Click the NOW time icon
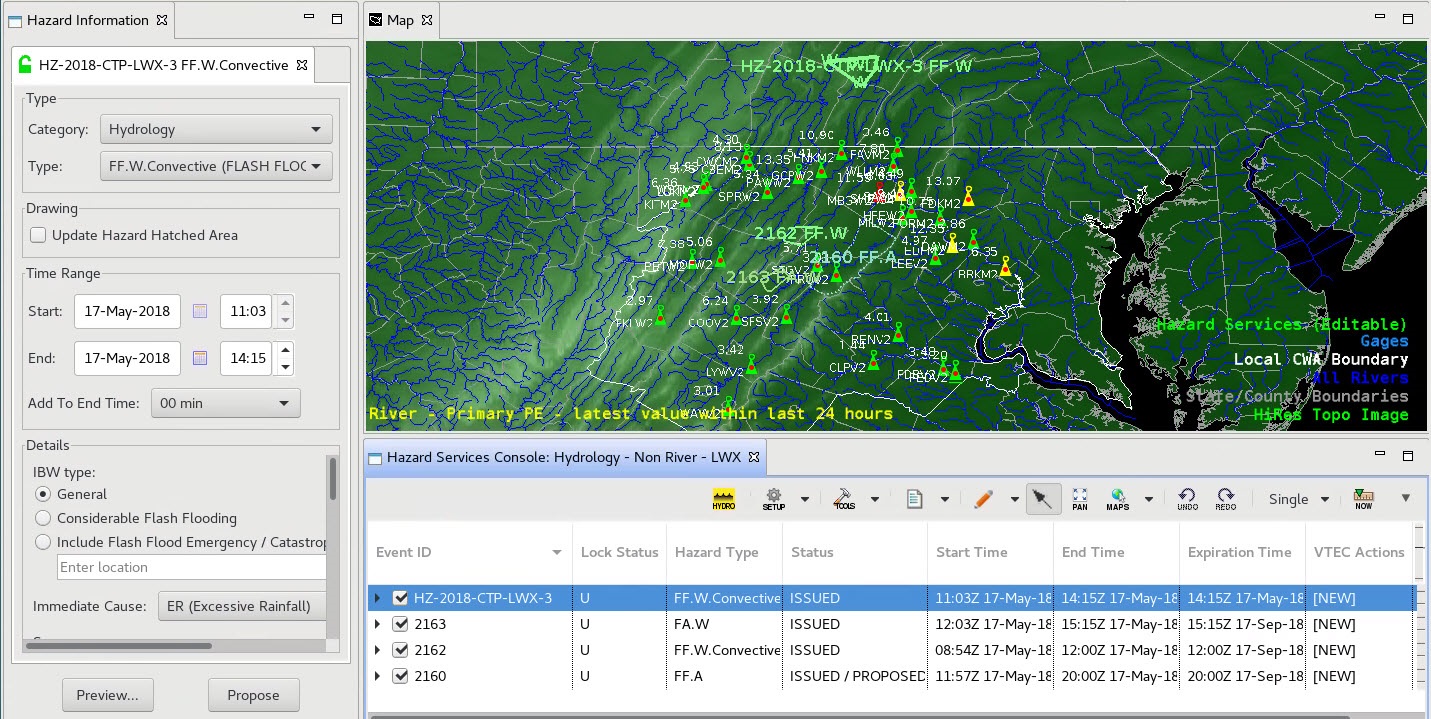Screen dimensions: 1431x719 (x=1363, y=499)
